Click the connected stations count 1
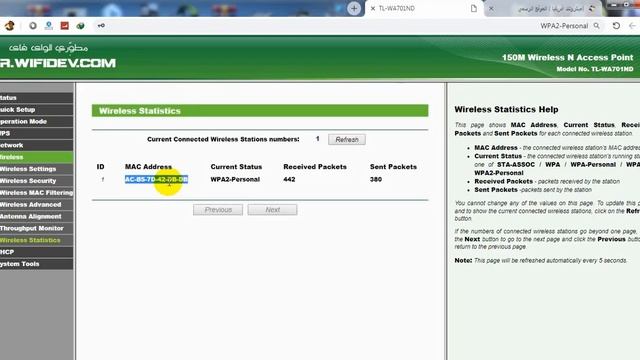640x360 pixels. click(x=318, y=139)
